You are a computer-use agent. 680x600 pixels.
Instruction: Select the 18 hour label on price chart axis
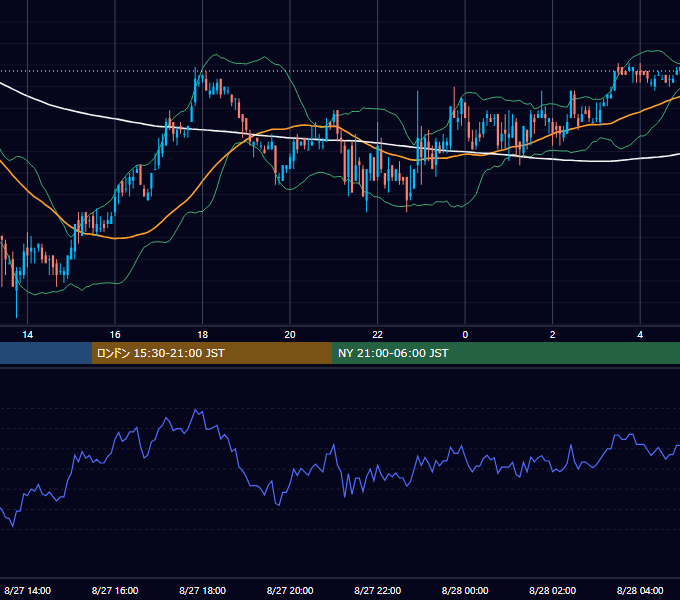pos(203,335)
